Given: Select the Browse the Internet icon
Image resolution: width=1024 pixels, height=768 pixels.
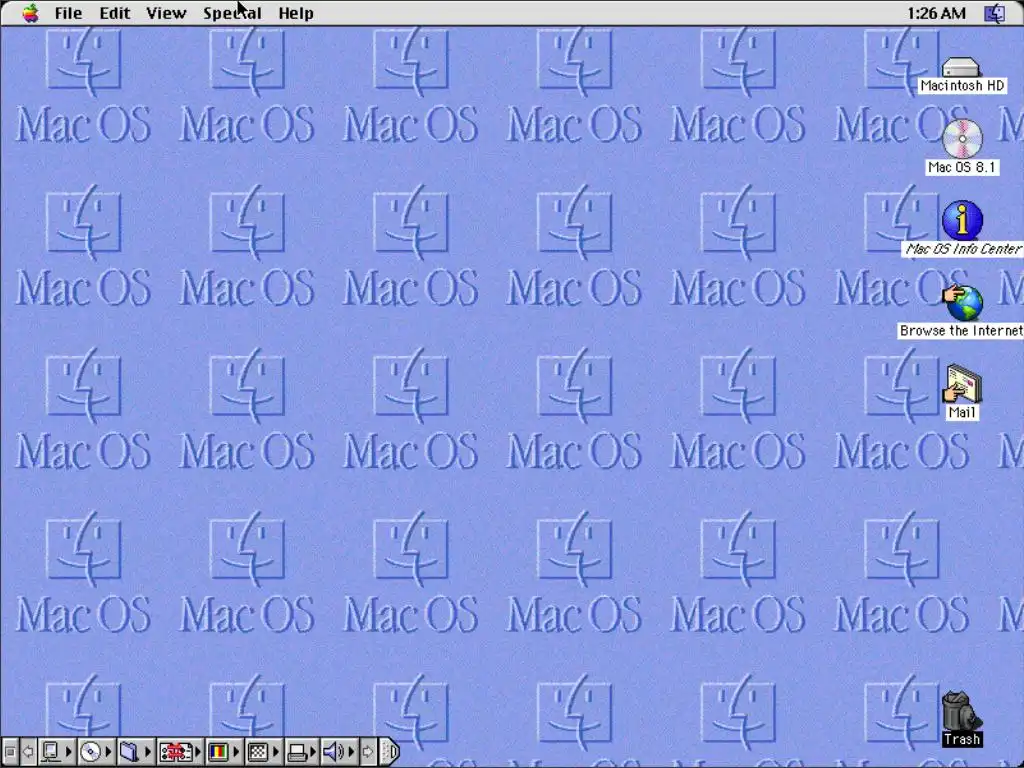Looking at the screenshot, I should tap(962, 303).
